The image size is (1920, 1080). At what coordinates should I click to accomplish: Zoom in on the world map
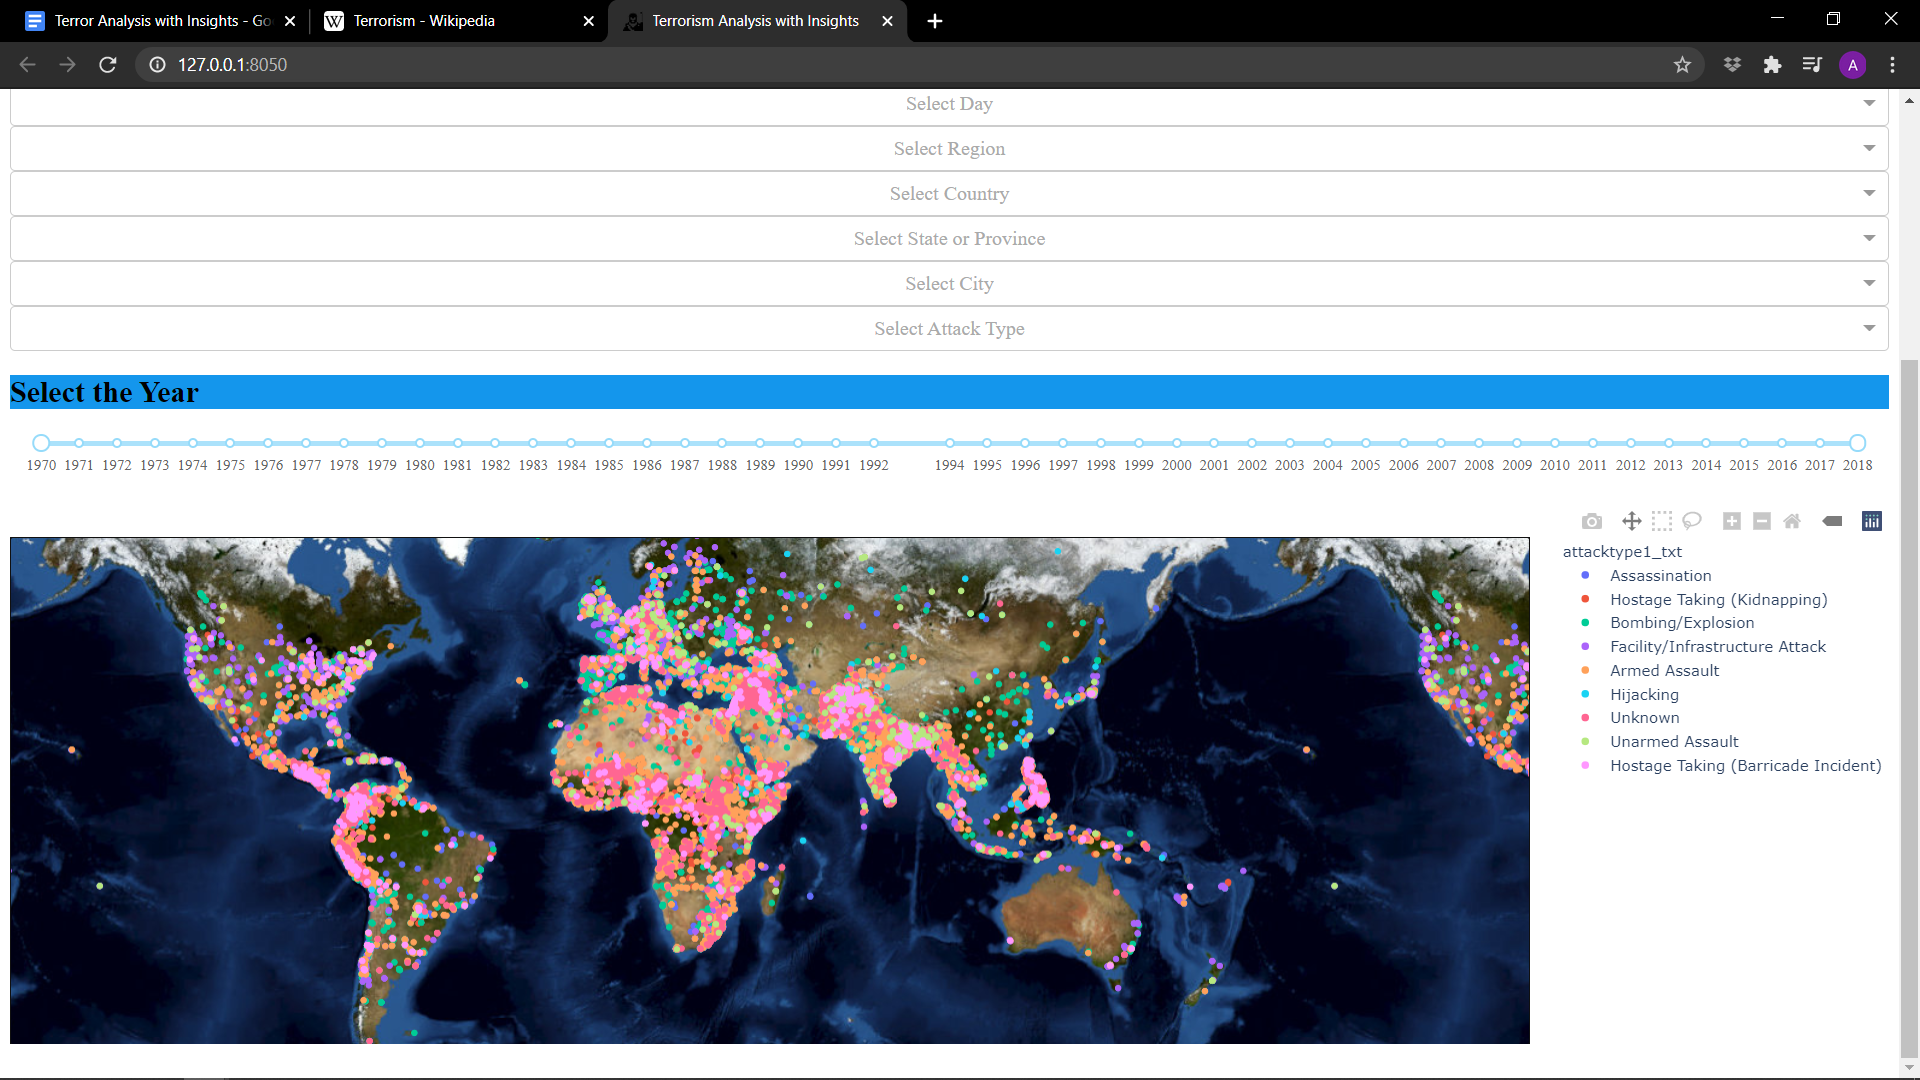tap(1731, 521)
